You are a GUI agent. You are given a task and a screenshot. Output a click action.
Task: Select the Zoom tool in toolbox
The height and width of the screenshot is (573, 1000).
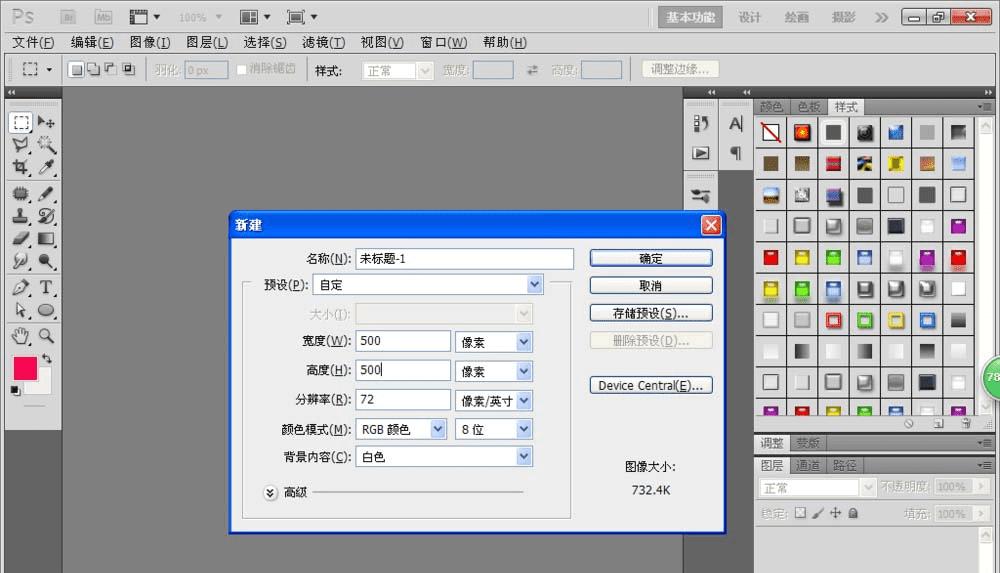pyautogui.click(x=46, y=336)
